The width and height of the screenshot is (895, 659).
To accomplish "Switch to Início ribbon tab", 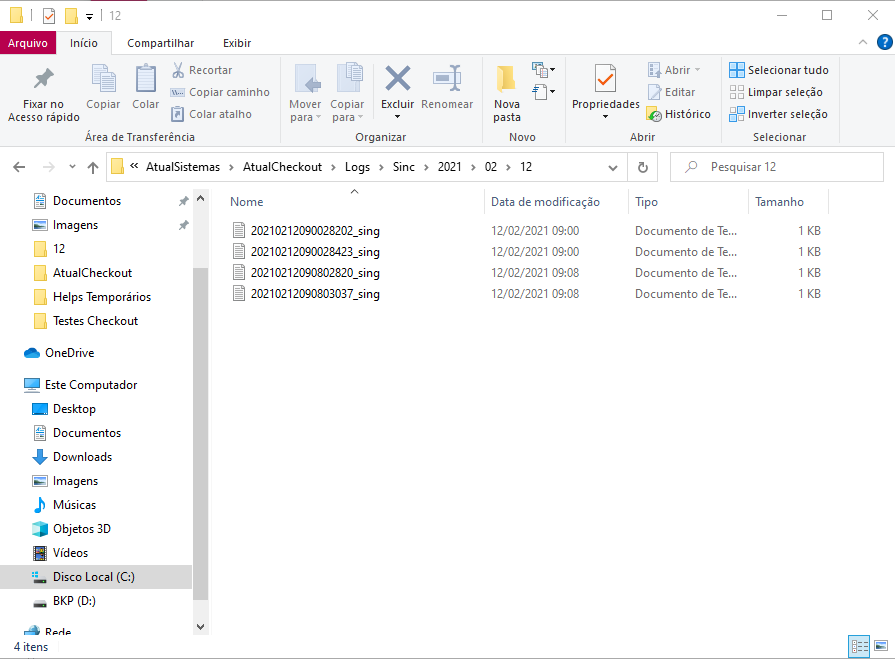I will point(84,43).
